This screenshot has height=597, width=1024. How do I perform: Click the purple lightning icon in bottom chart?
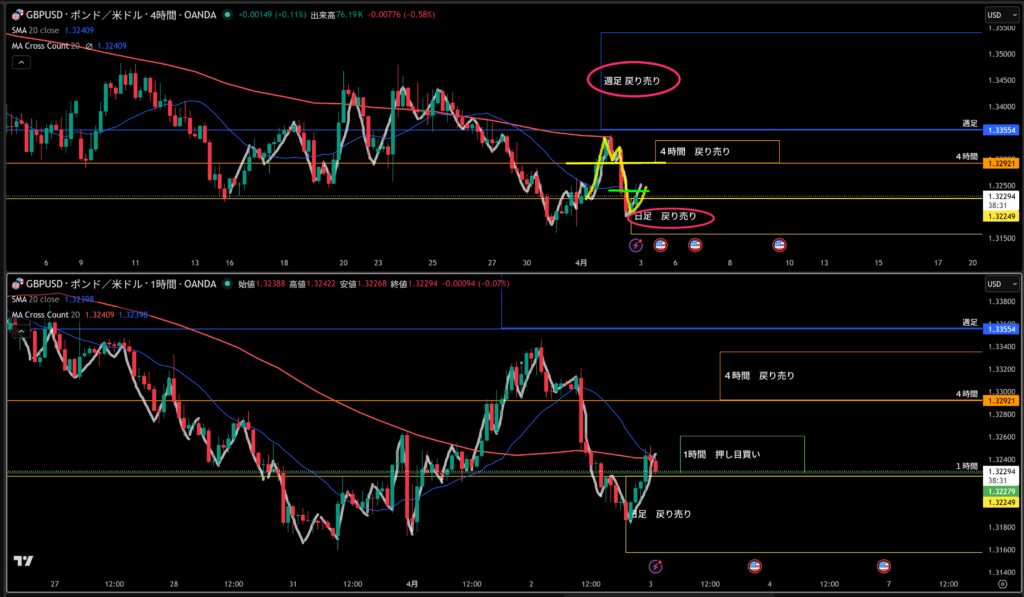click(x=655, y=566)
